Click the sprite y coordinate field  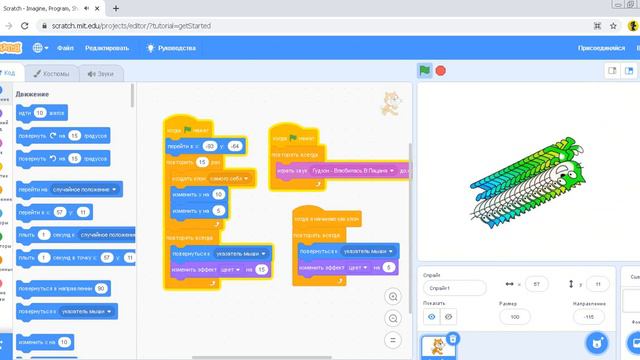tap(598, 284)
